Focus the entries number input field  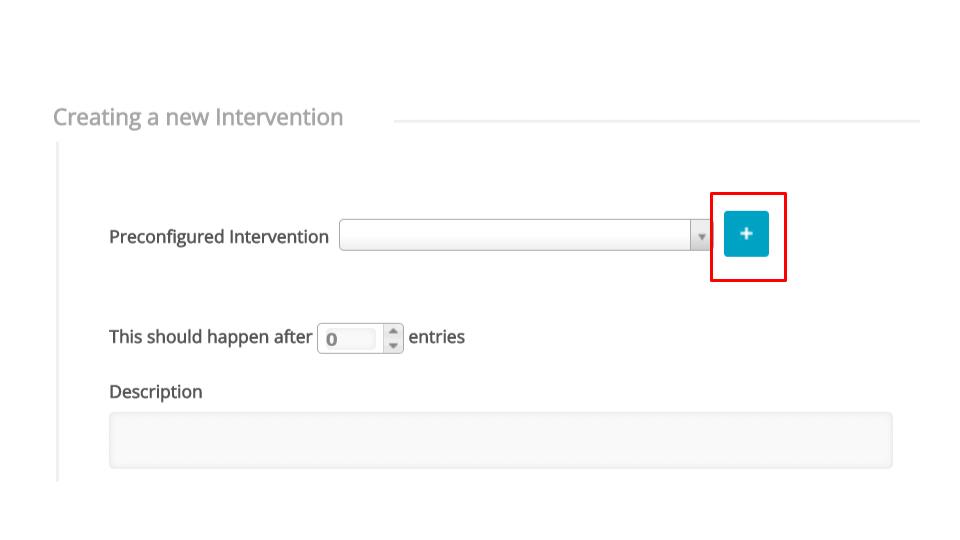click(349, 338)
